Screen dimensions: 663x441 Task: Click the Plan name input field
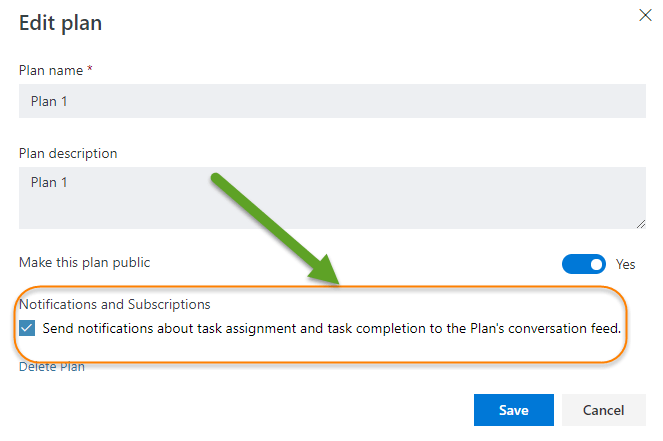point(332,101)
